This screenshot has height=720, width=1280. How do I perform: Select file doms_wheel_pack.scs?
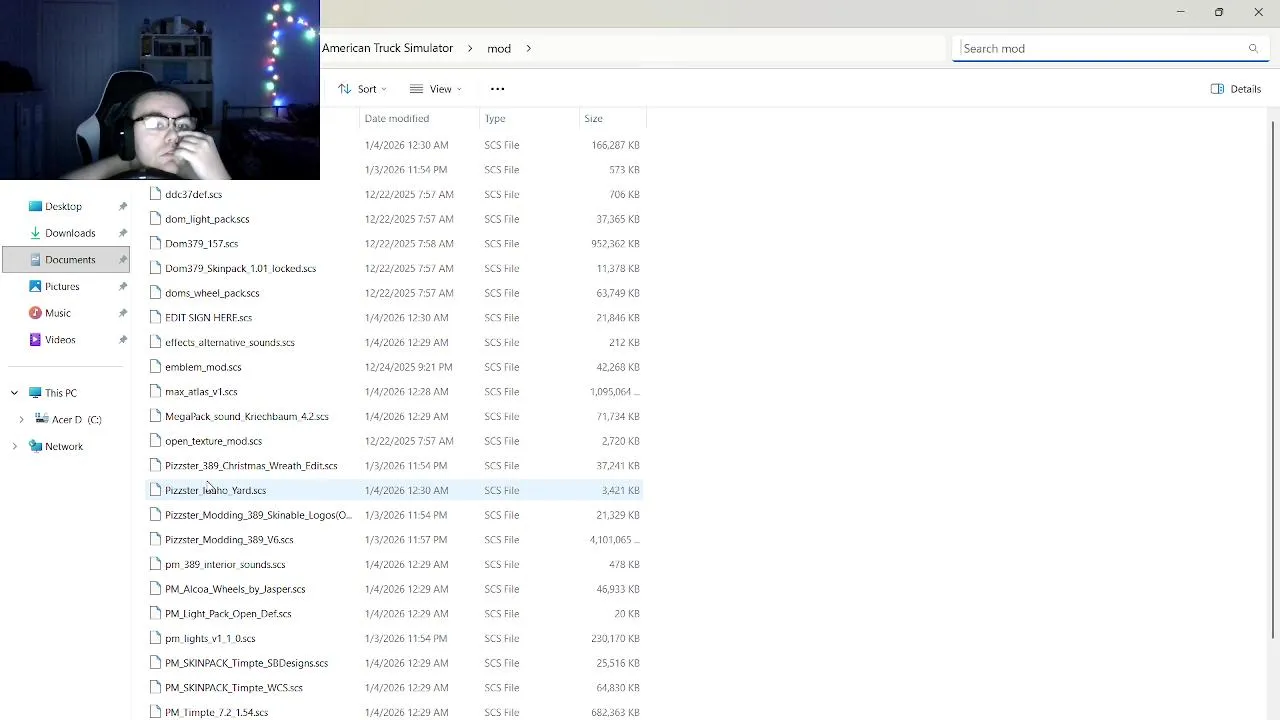tap(212, 293)
